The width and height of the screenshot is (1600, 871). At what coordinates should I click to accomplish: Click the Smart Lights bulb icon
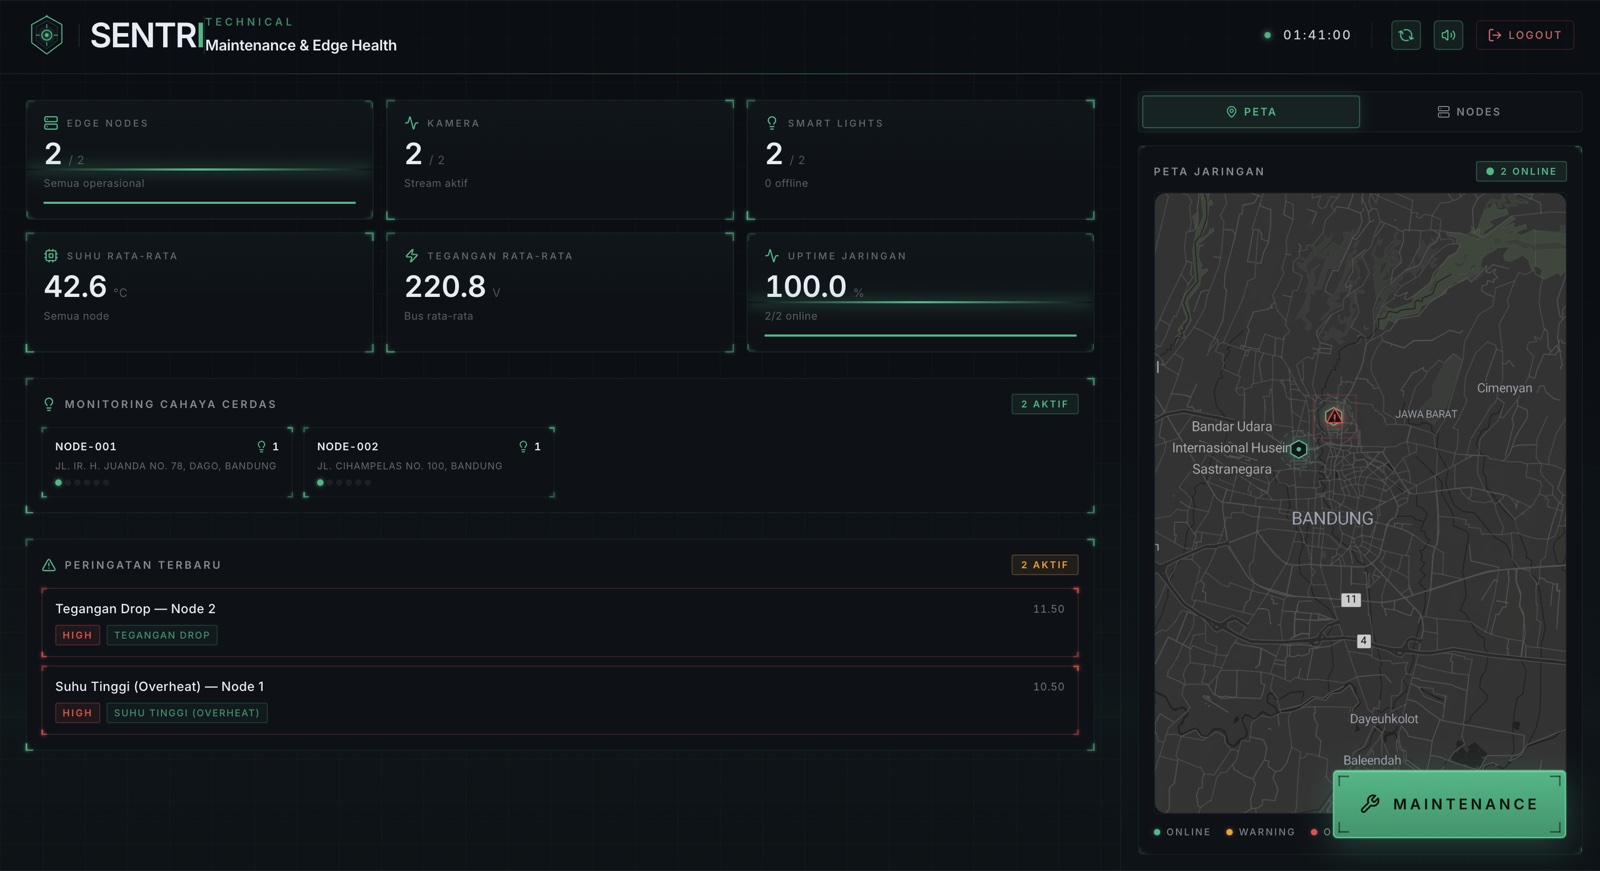click(772, 123)
